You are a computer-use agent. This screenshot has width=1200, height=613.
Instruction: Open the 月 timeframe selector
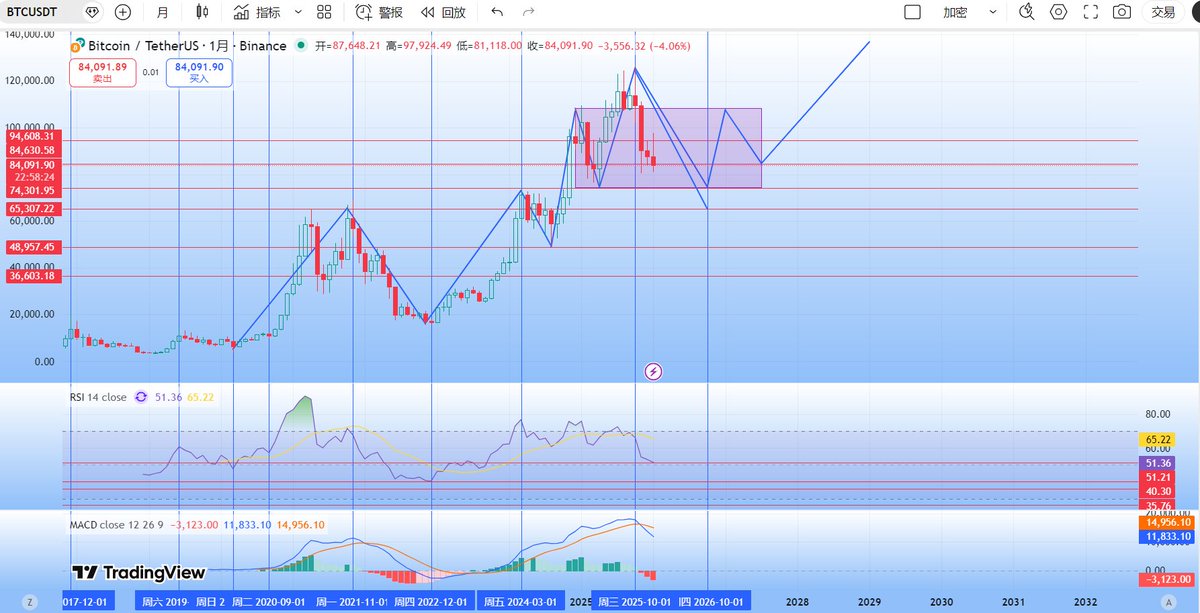(162, 12)
